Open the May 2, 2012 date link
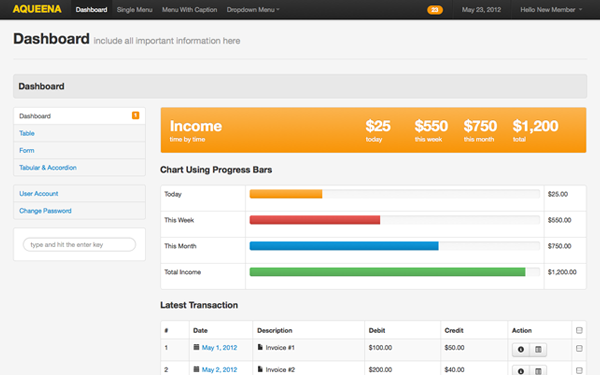The height and width of the screenshot is (375, 600). click(219, 370)
